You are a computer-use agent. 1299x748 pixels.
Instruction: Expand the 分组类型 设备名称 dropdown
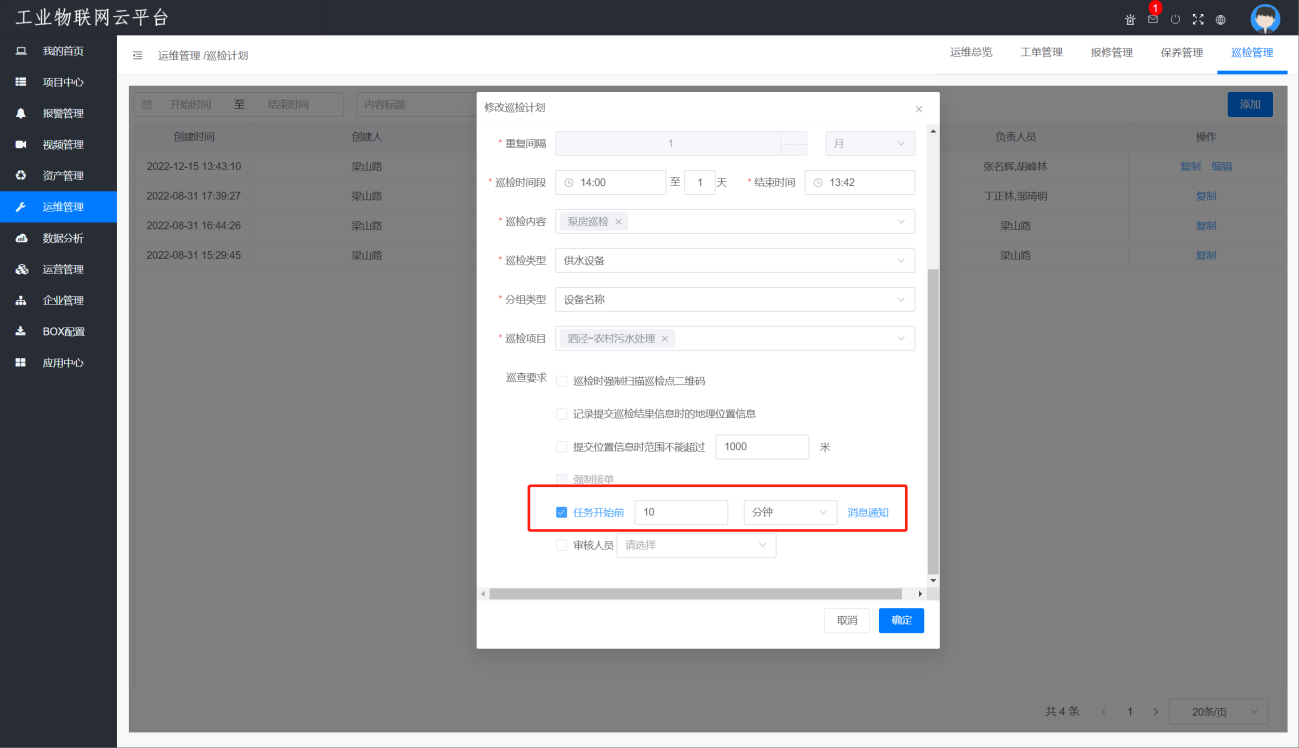(x=734, y=299)
